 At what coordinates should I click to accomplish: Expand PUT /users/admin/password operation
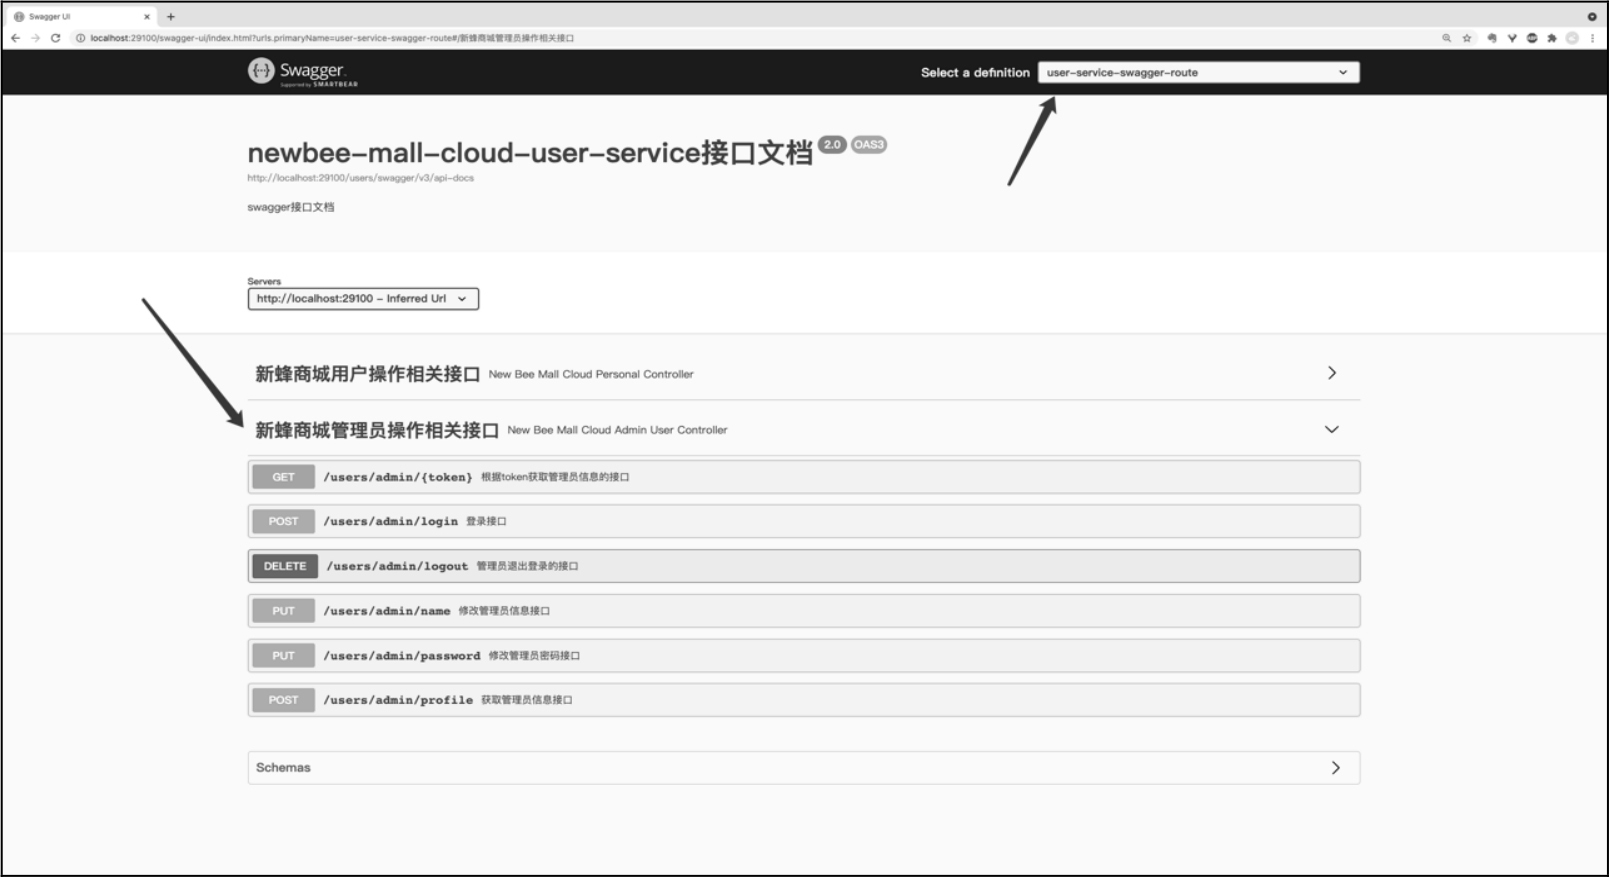[x=804, y=656]
